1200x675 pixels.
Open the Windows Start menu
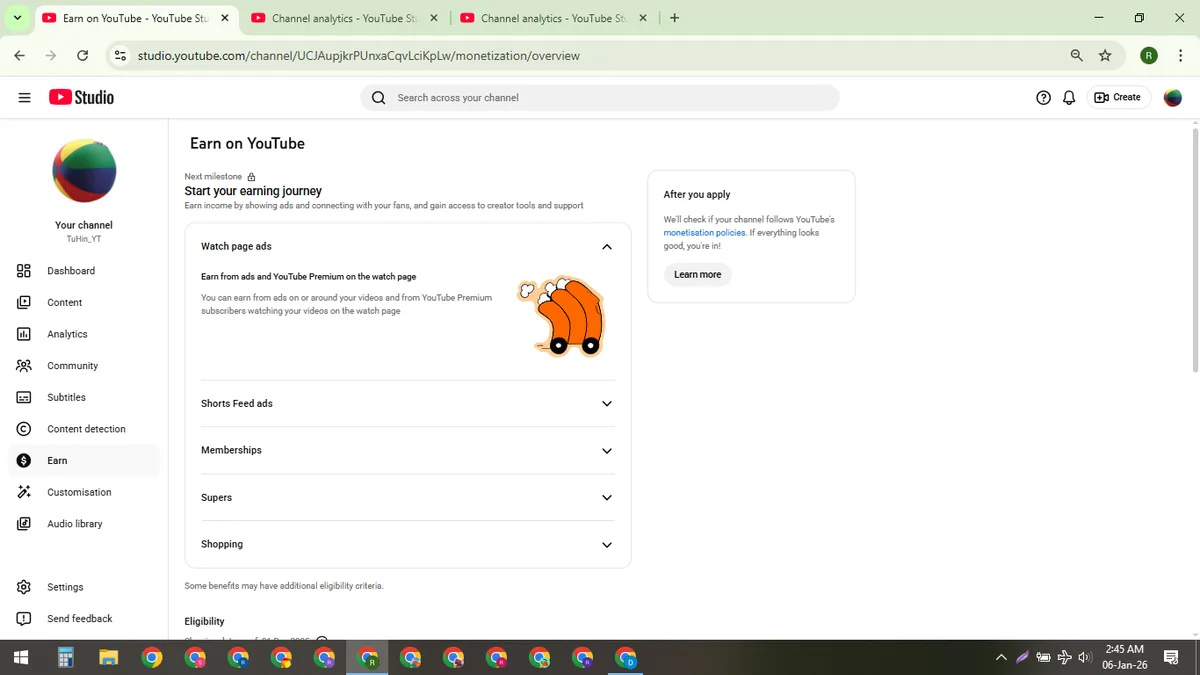click(20, 658)
